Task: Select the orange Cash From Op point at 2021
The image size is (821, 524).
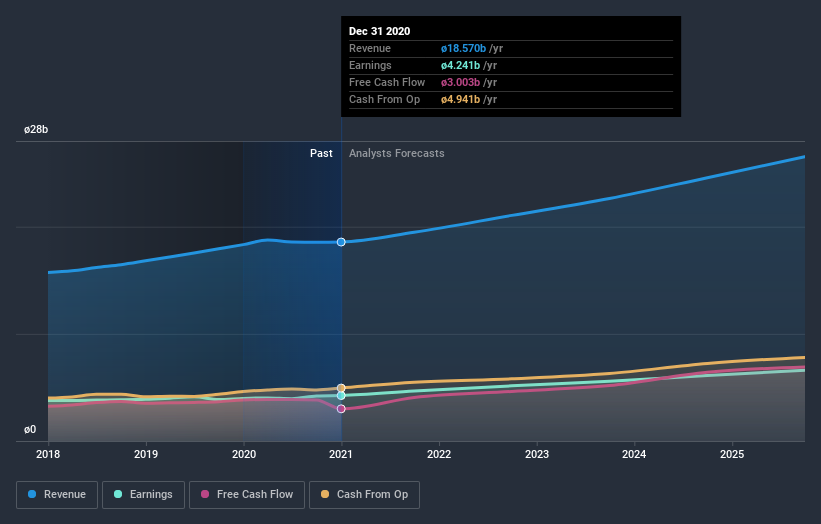Action: coord(341,388)
